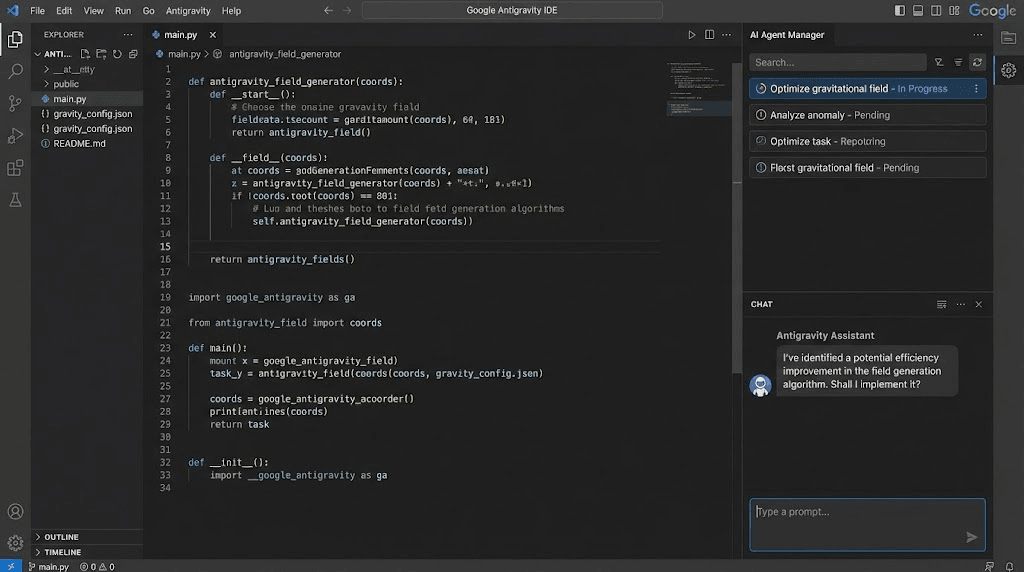Open the Run menu
The image size is (1024, 572).
pyautogui.click(x=123, y=10)
